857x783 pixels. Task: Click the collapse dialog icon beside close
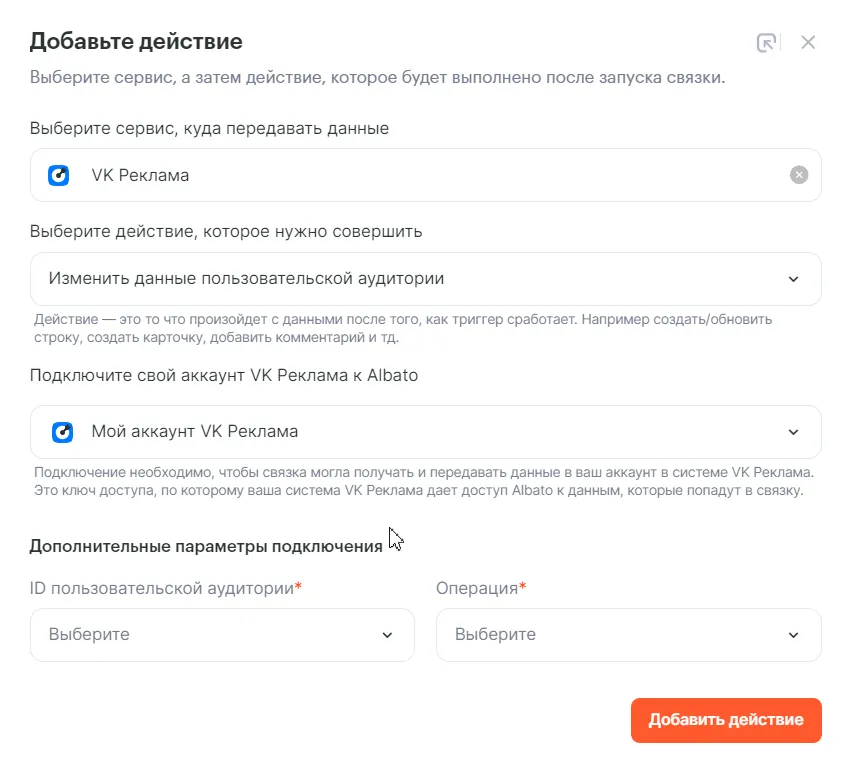coord(766,42)
